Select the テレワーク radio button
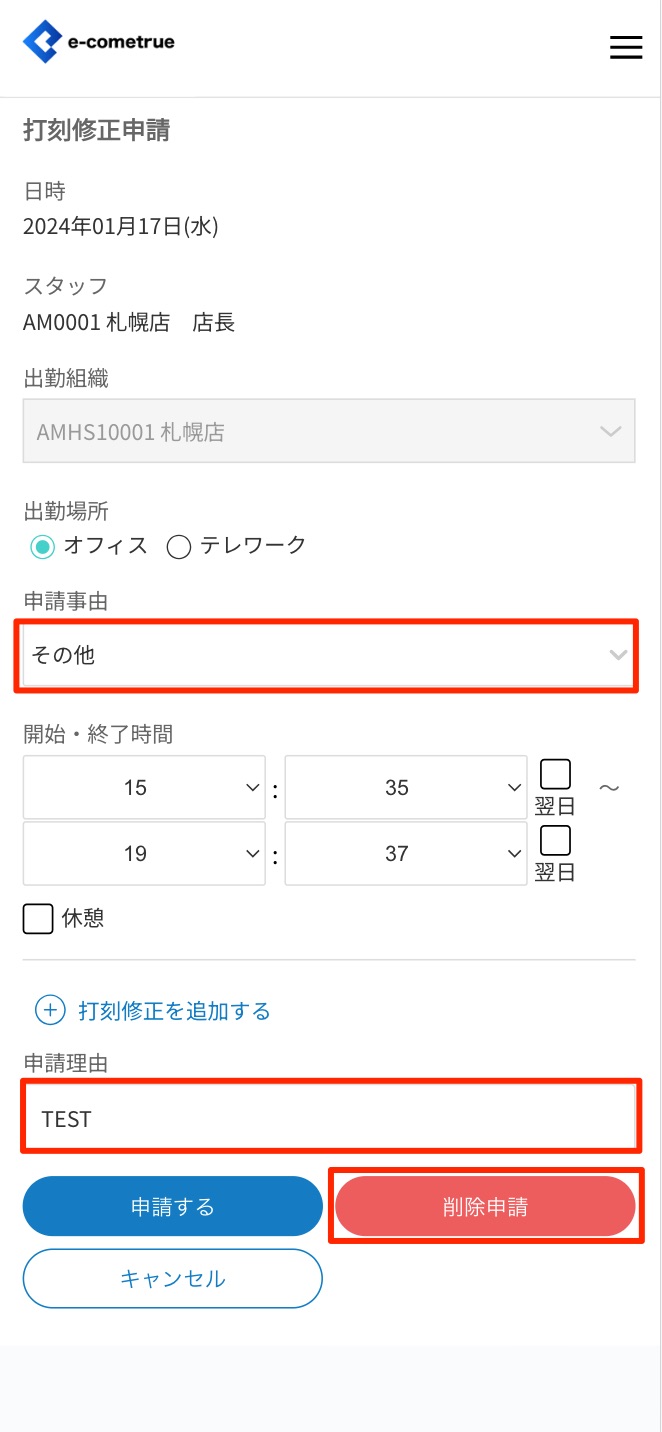The width and height of the screenshot is (662, 1432). click(179, 546)
